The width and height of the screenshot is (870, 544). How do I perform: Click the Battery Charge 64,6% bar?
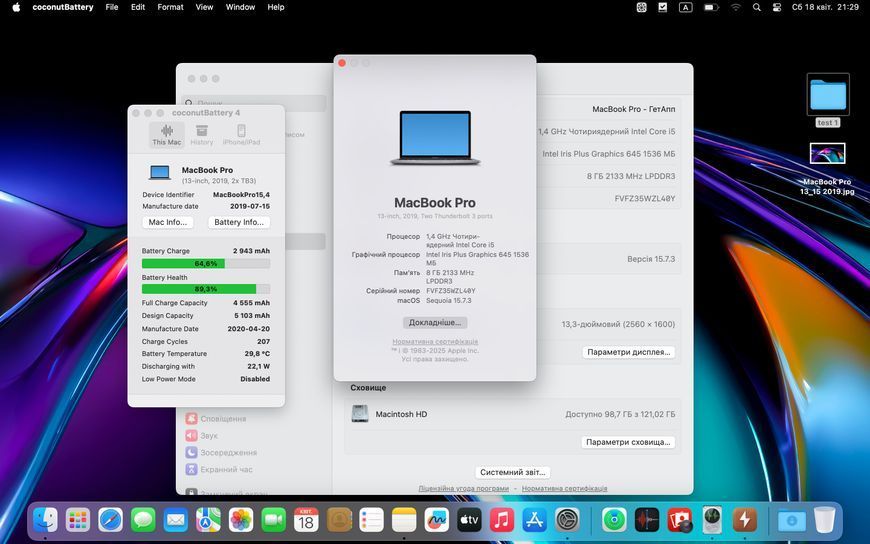[x=206, y=264]
